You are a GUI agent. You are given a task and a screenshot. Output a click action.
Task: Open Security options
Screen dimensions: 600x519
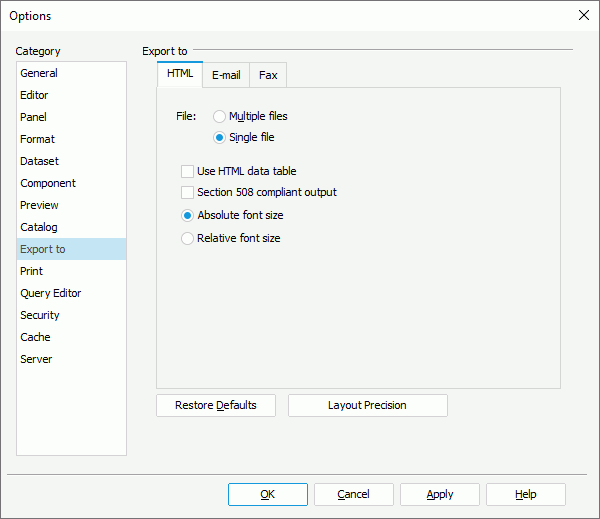tap(71, 315)
